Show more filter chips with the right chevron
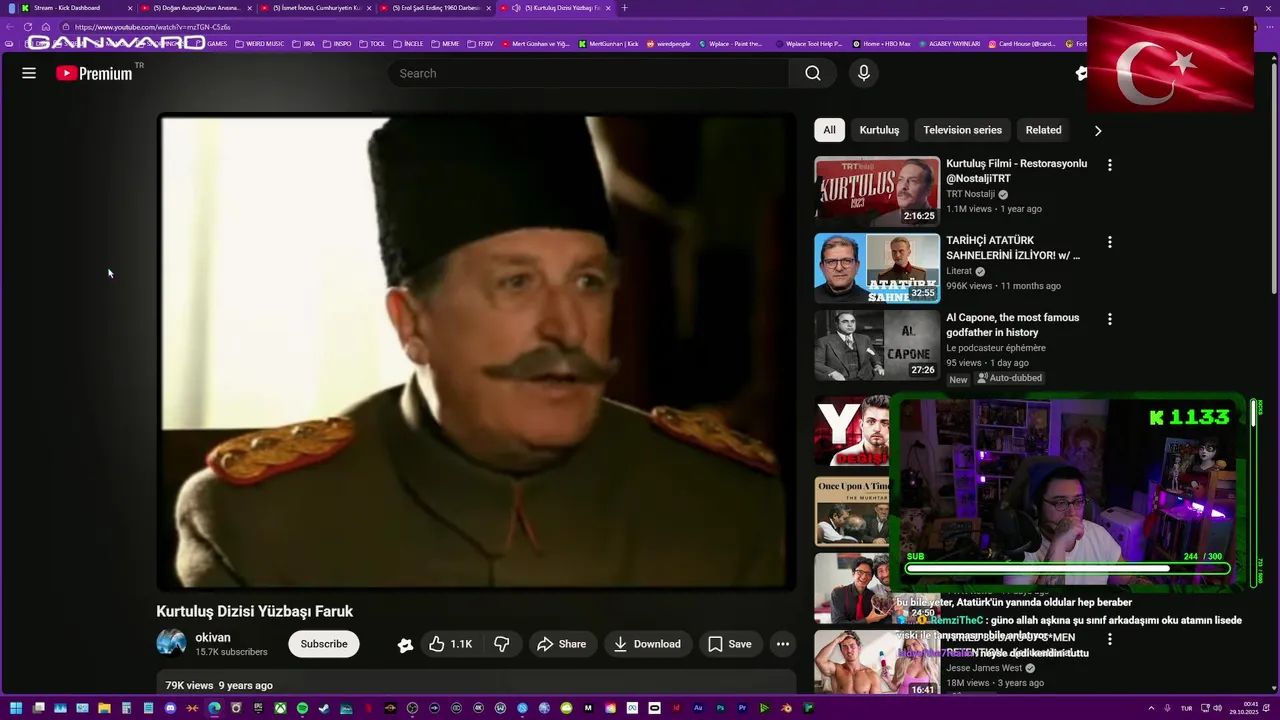The width and height of the screenshot is (1280, 720). [x=1098, y=130]
